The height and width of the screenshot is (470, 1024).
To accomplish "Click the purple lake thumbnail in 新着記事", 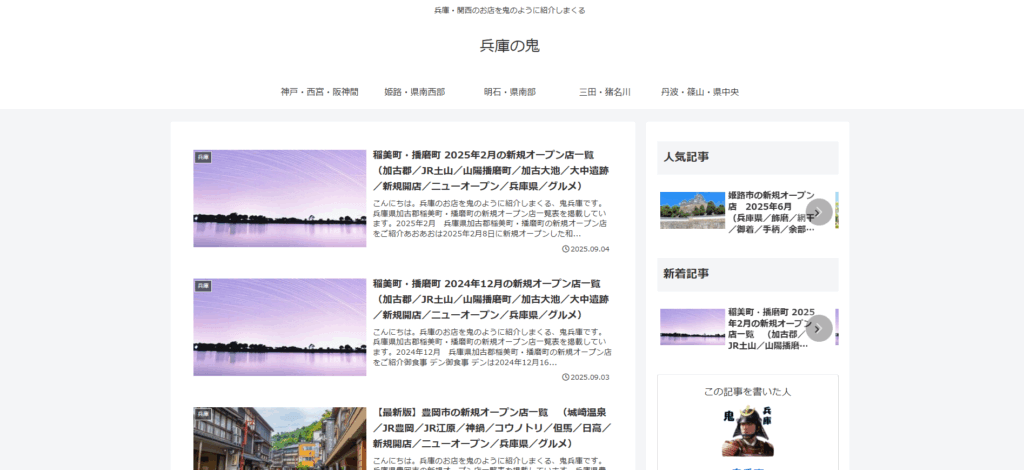I will click(x=692, y=327).
